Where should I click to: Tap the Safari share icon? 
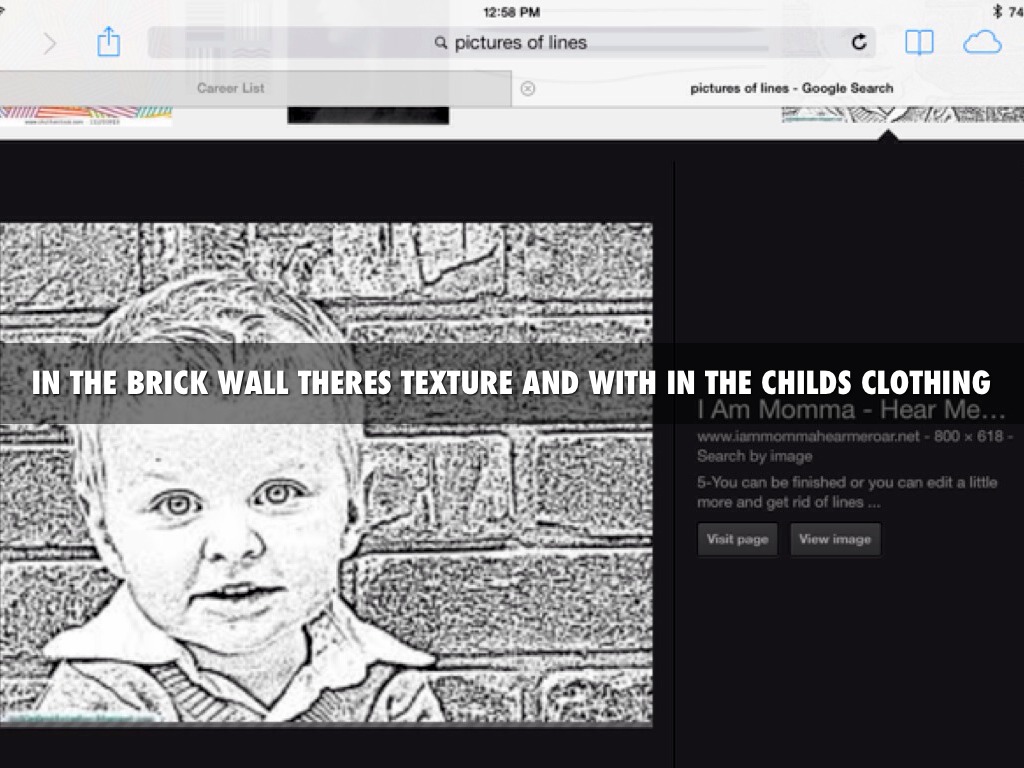coord(108,42)
